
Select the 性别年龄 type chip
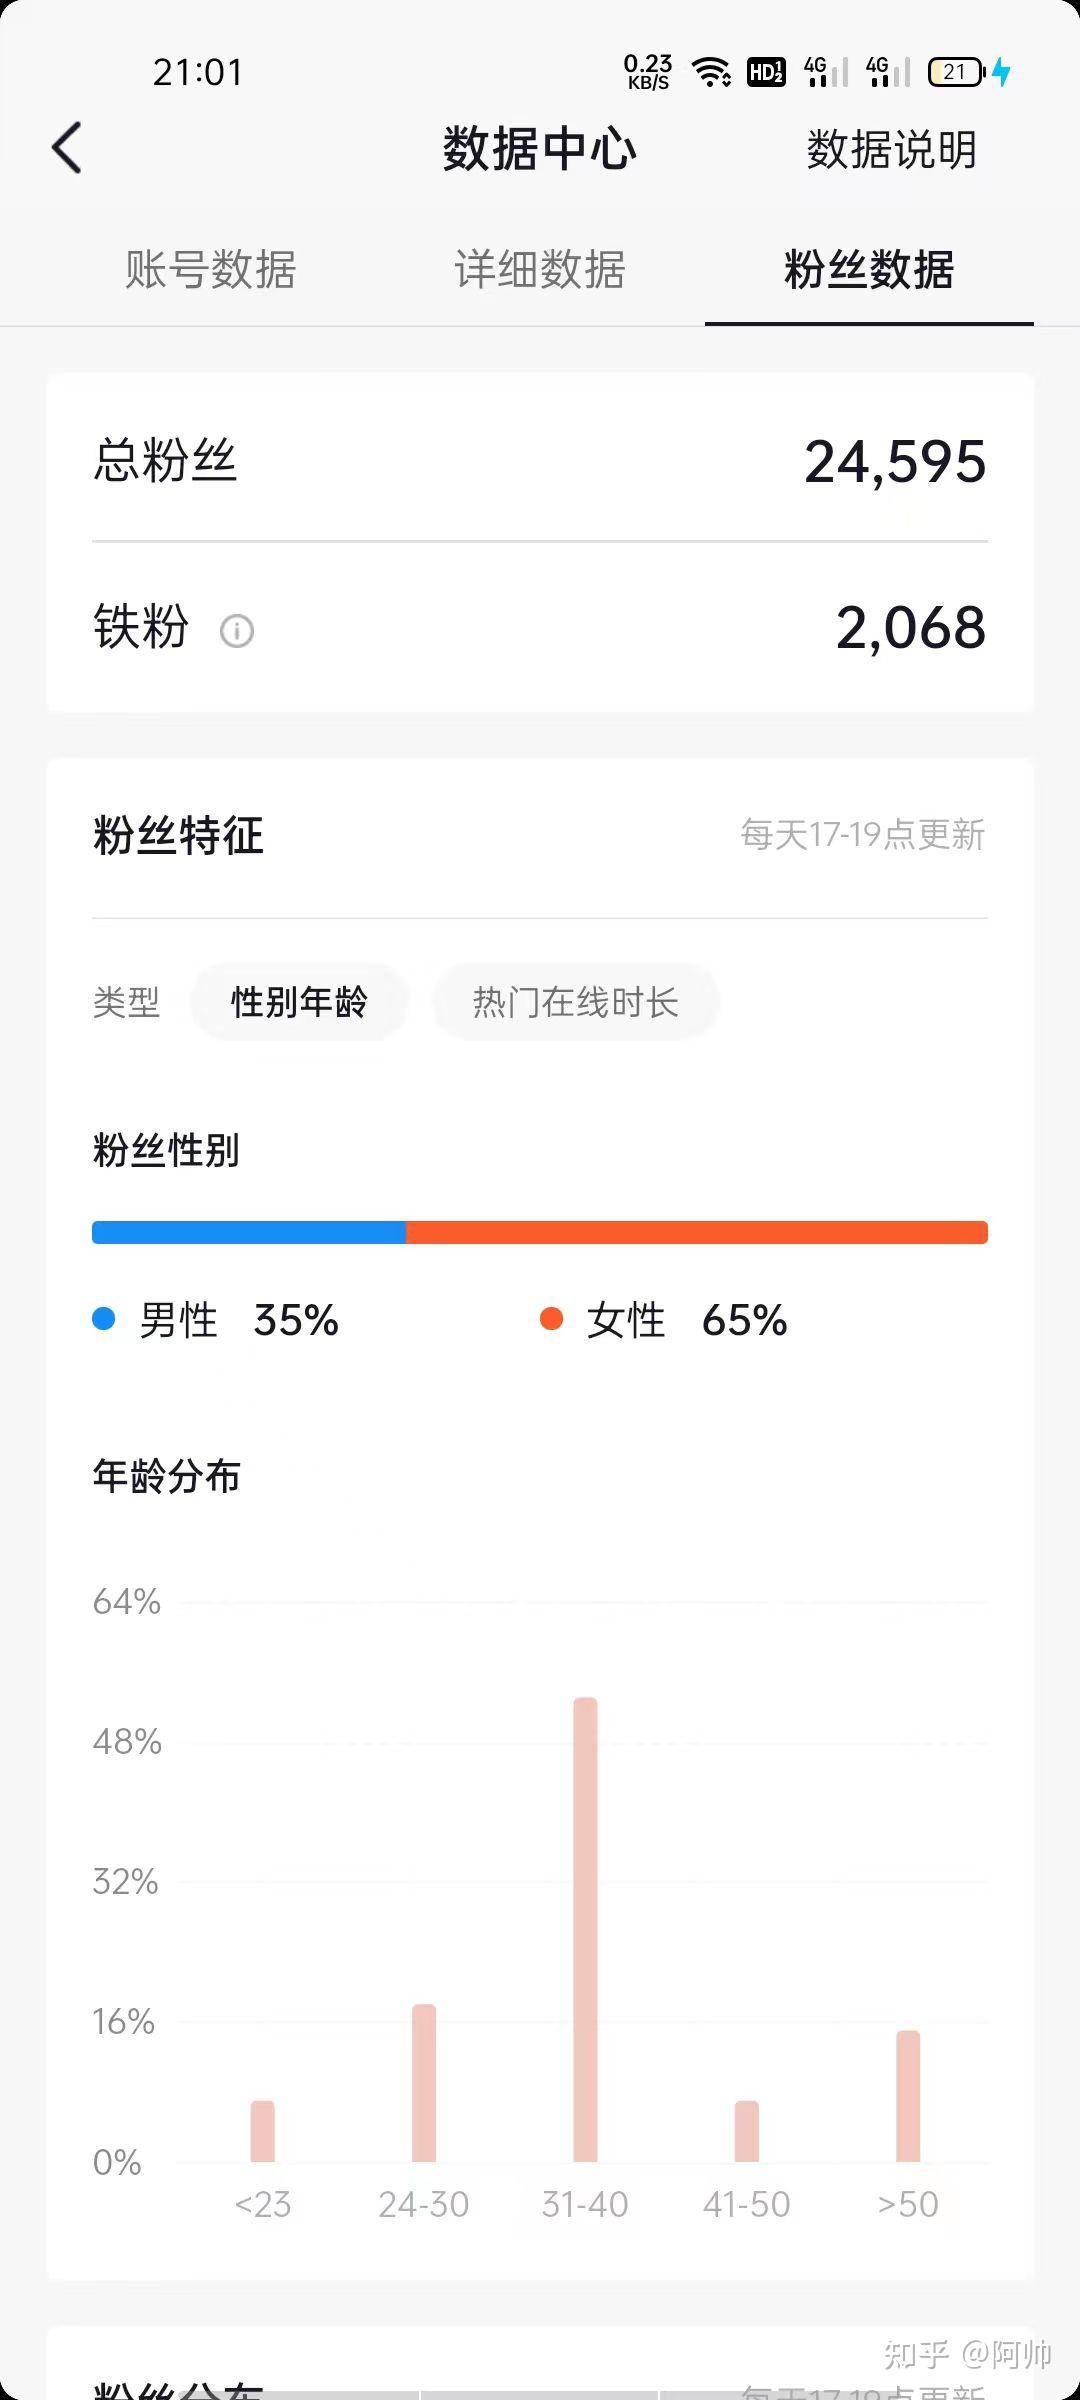point(299,1002)
